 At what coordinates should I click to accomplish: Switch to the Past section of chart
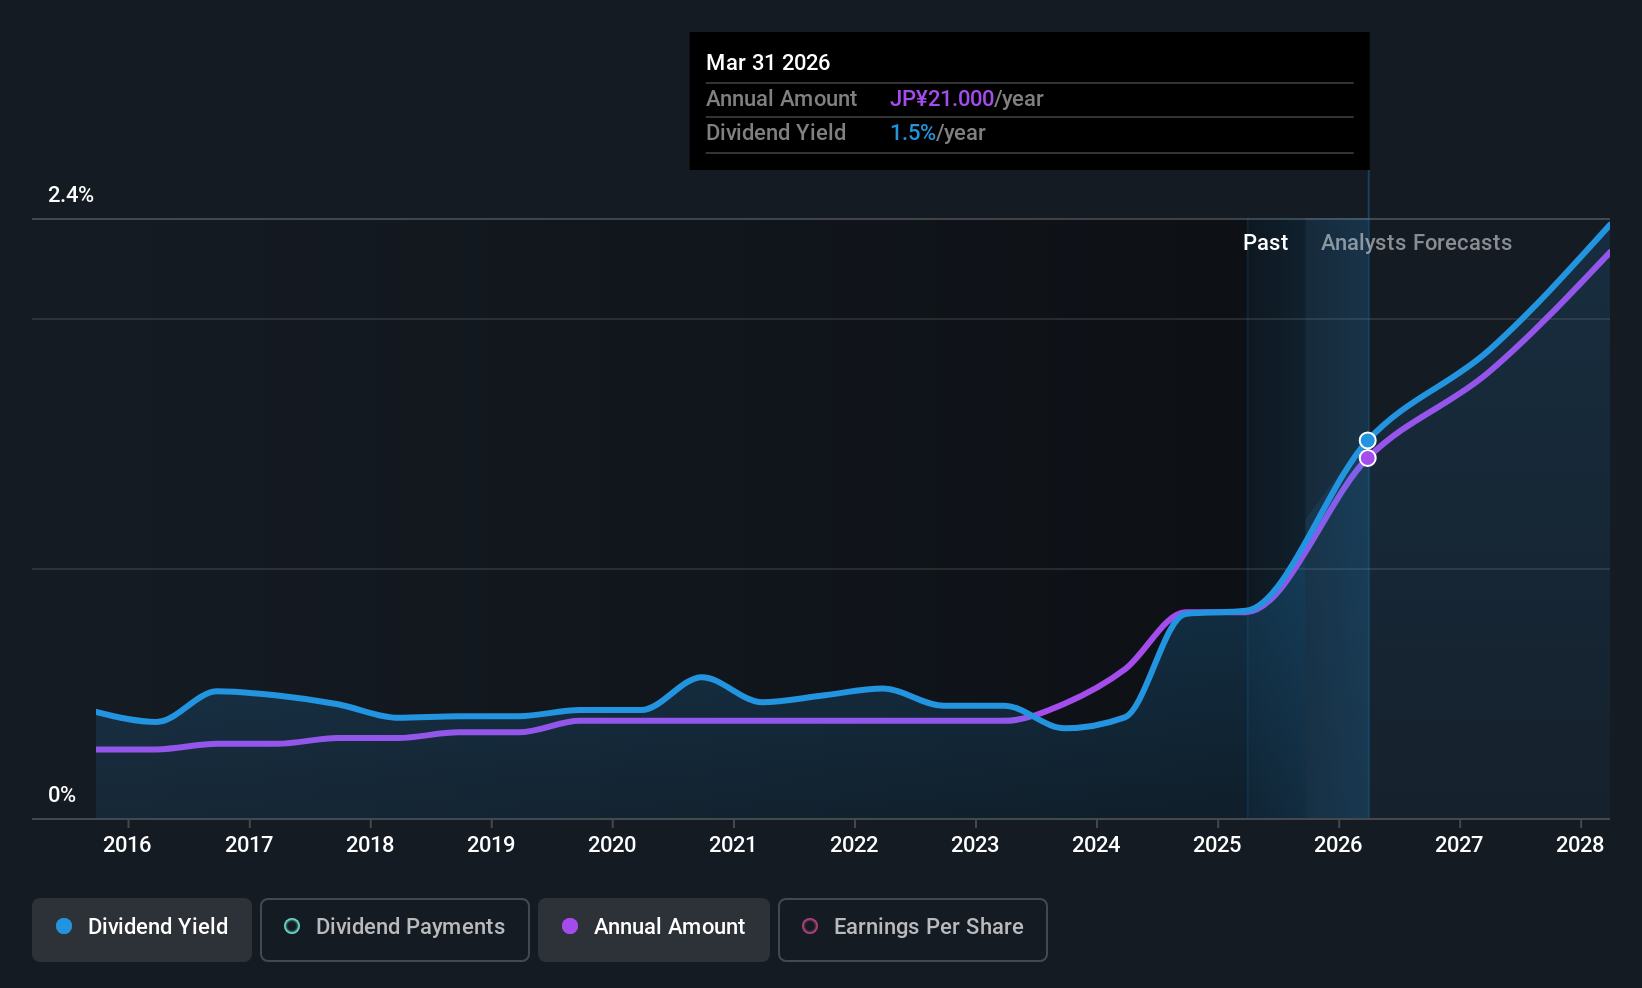tap(1265, 242)
